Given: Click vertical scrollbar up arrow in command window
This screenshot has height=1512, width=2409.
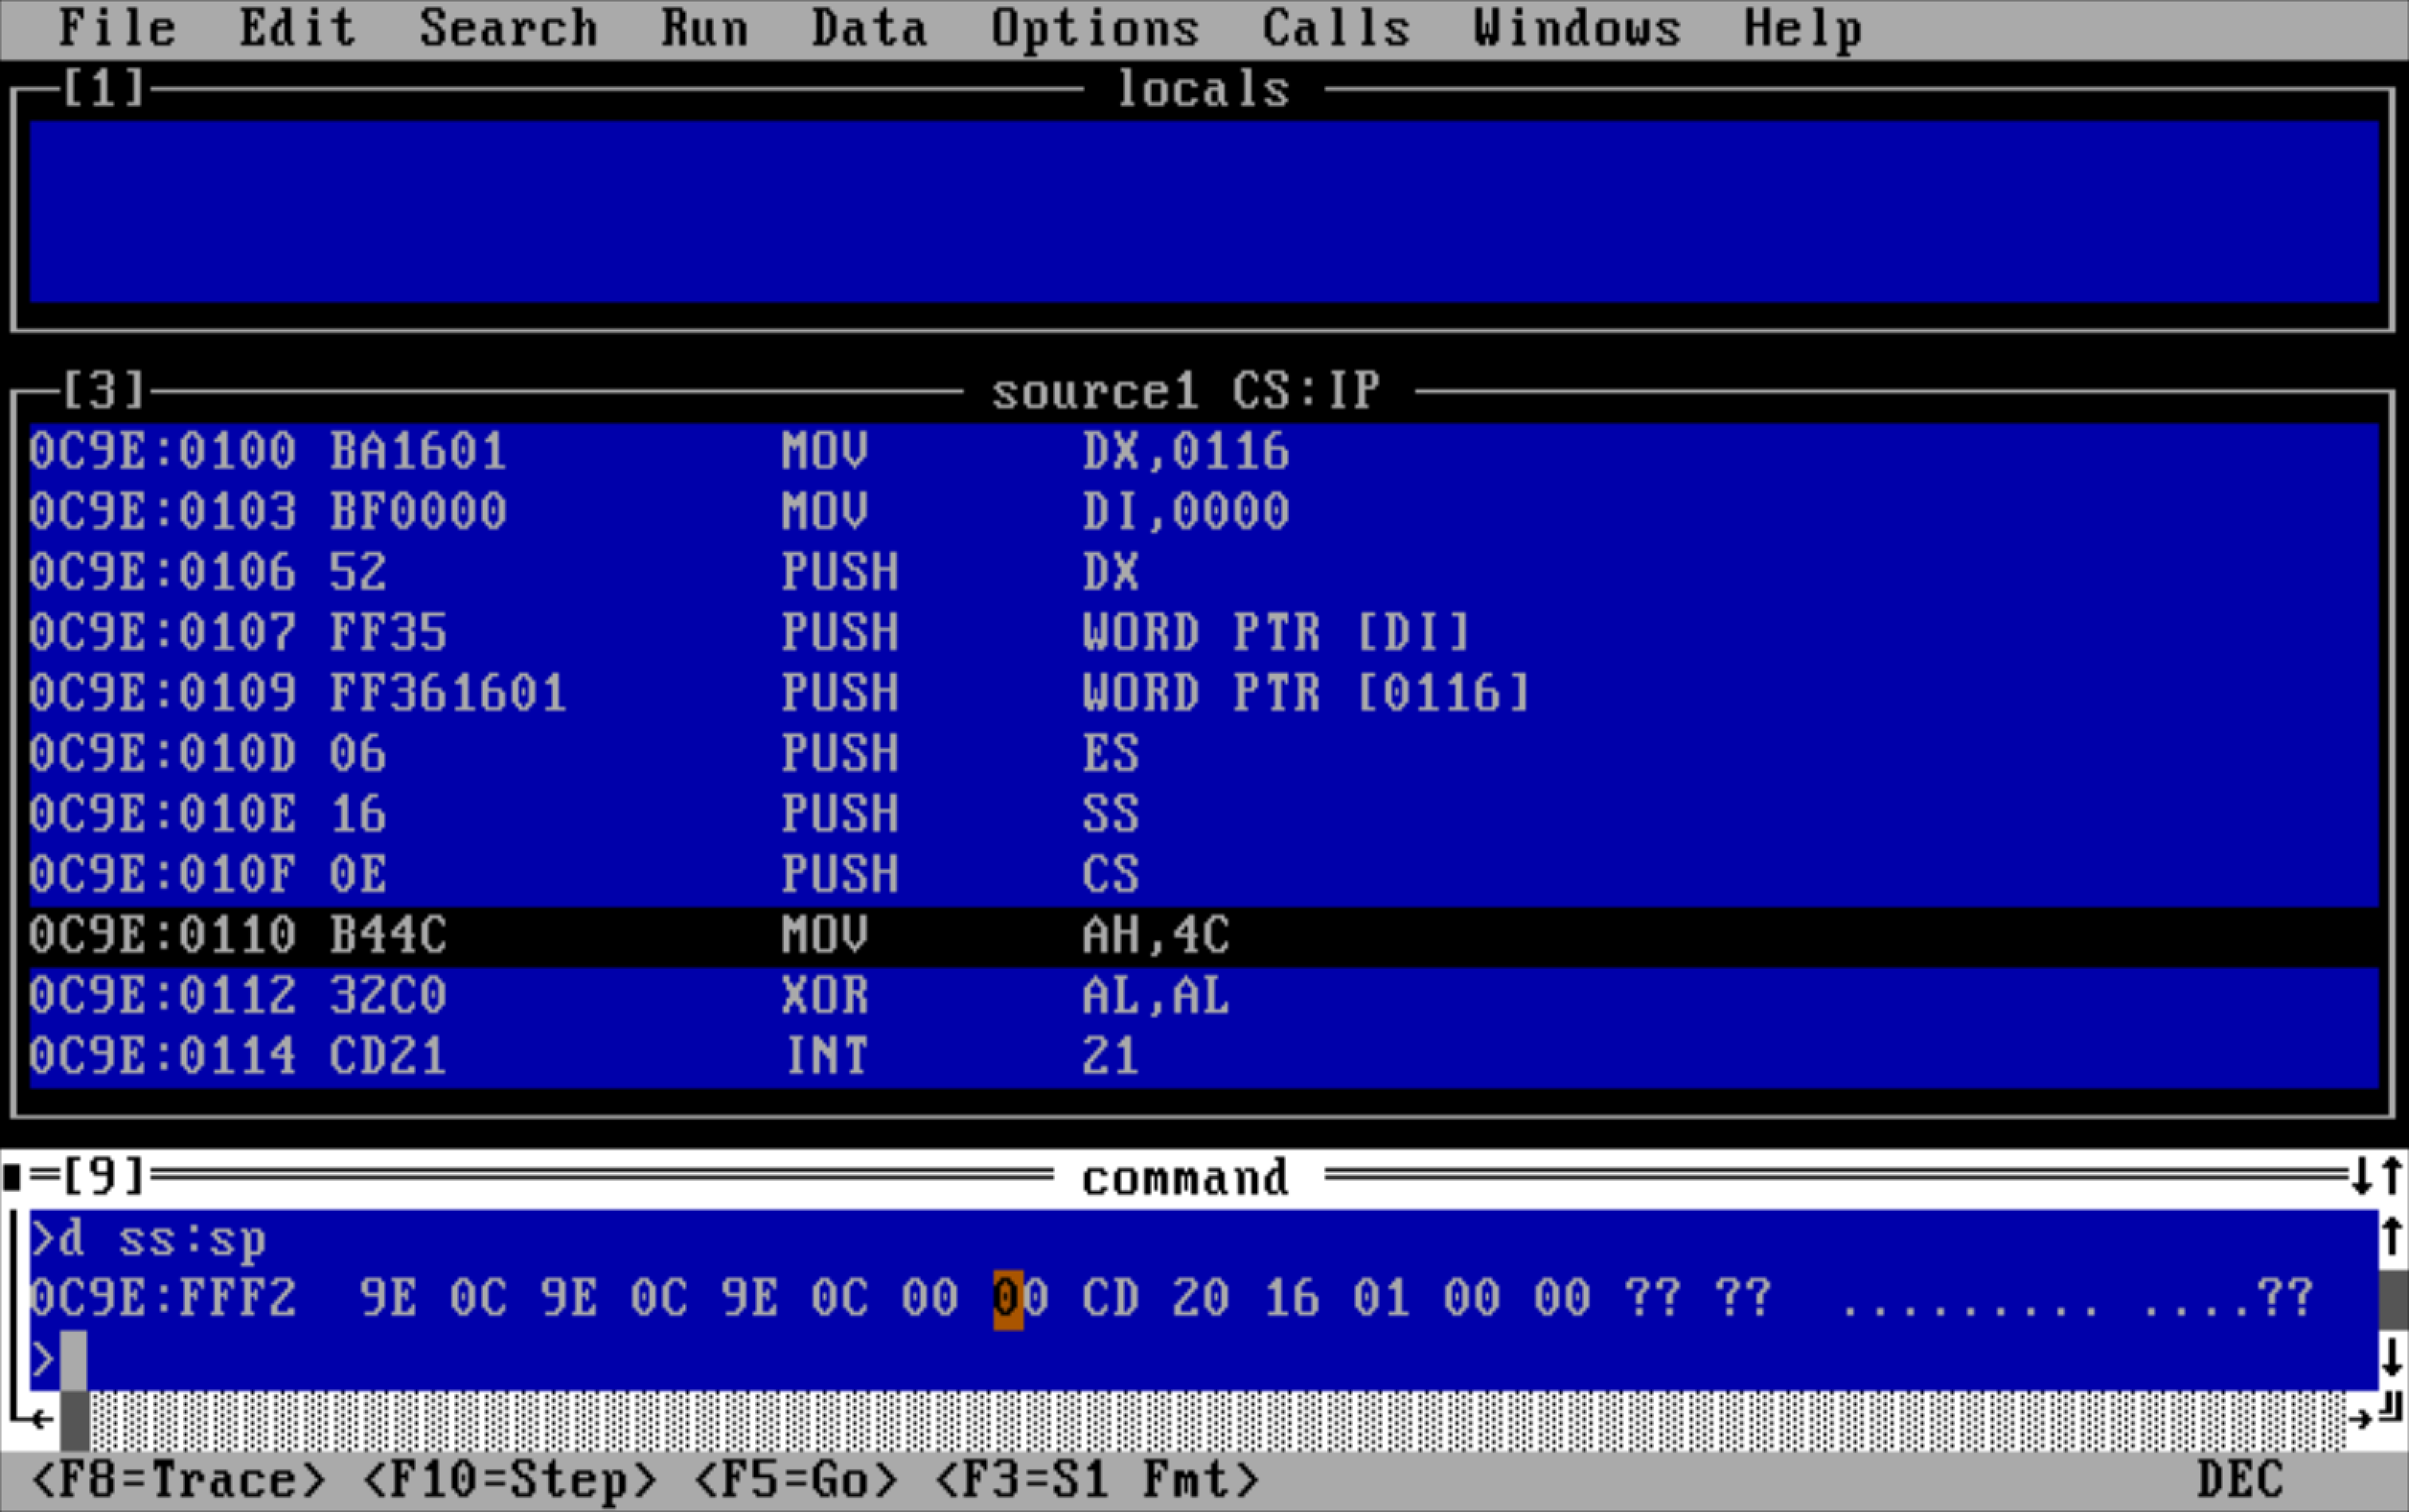Looking at the screenshot, I should (x=2392, y=1238).
